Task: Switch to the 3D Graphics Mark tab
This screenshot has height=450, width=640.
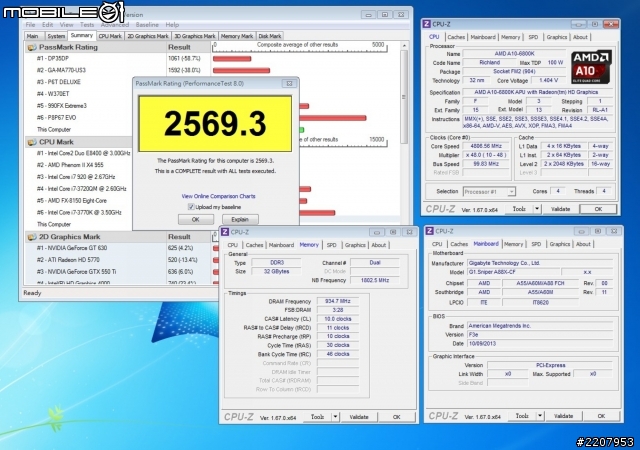Action: pyautogui.click(x=195, y=36)
